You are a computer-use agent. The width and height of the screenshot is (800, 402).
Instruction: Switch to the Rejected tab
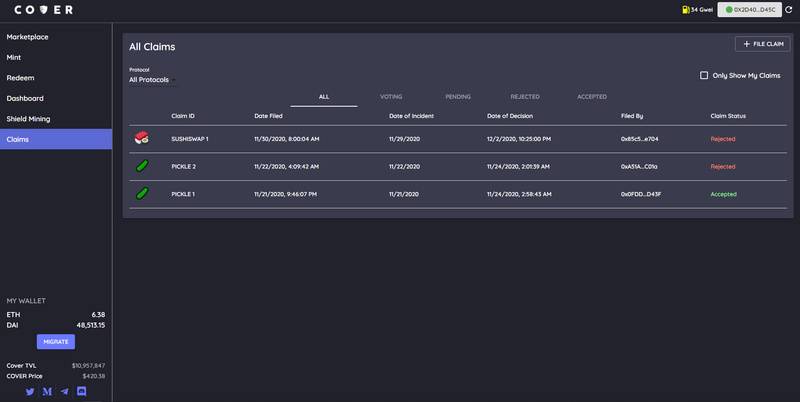(525, 96)
